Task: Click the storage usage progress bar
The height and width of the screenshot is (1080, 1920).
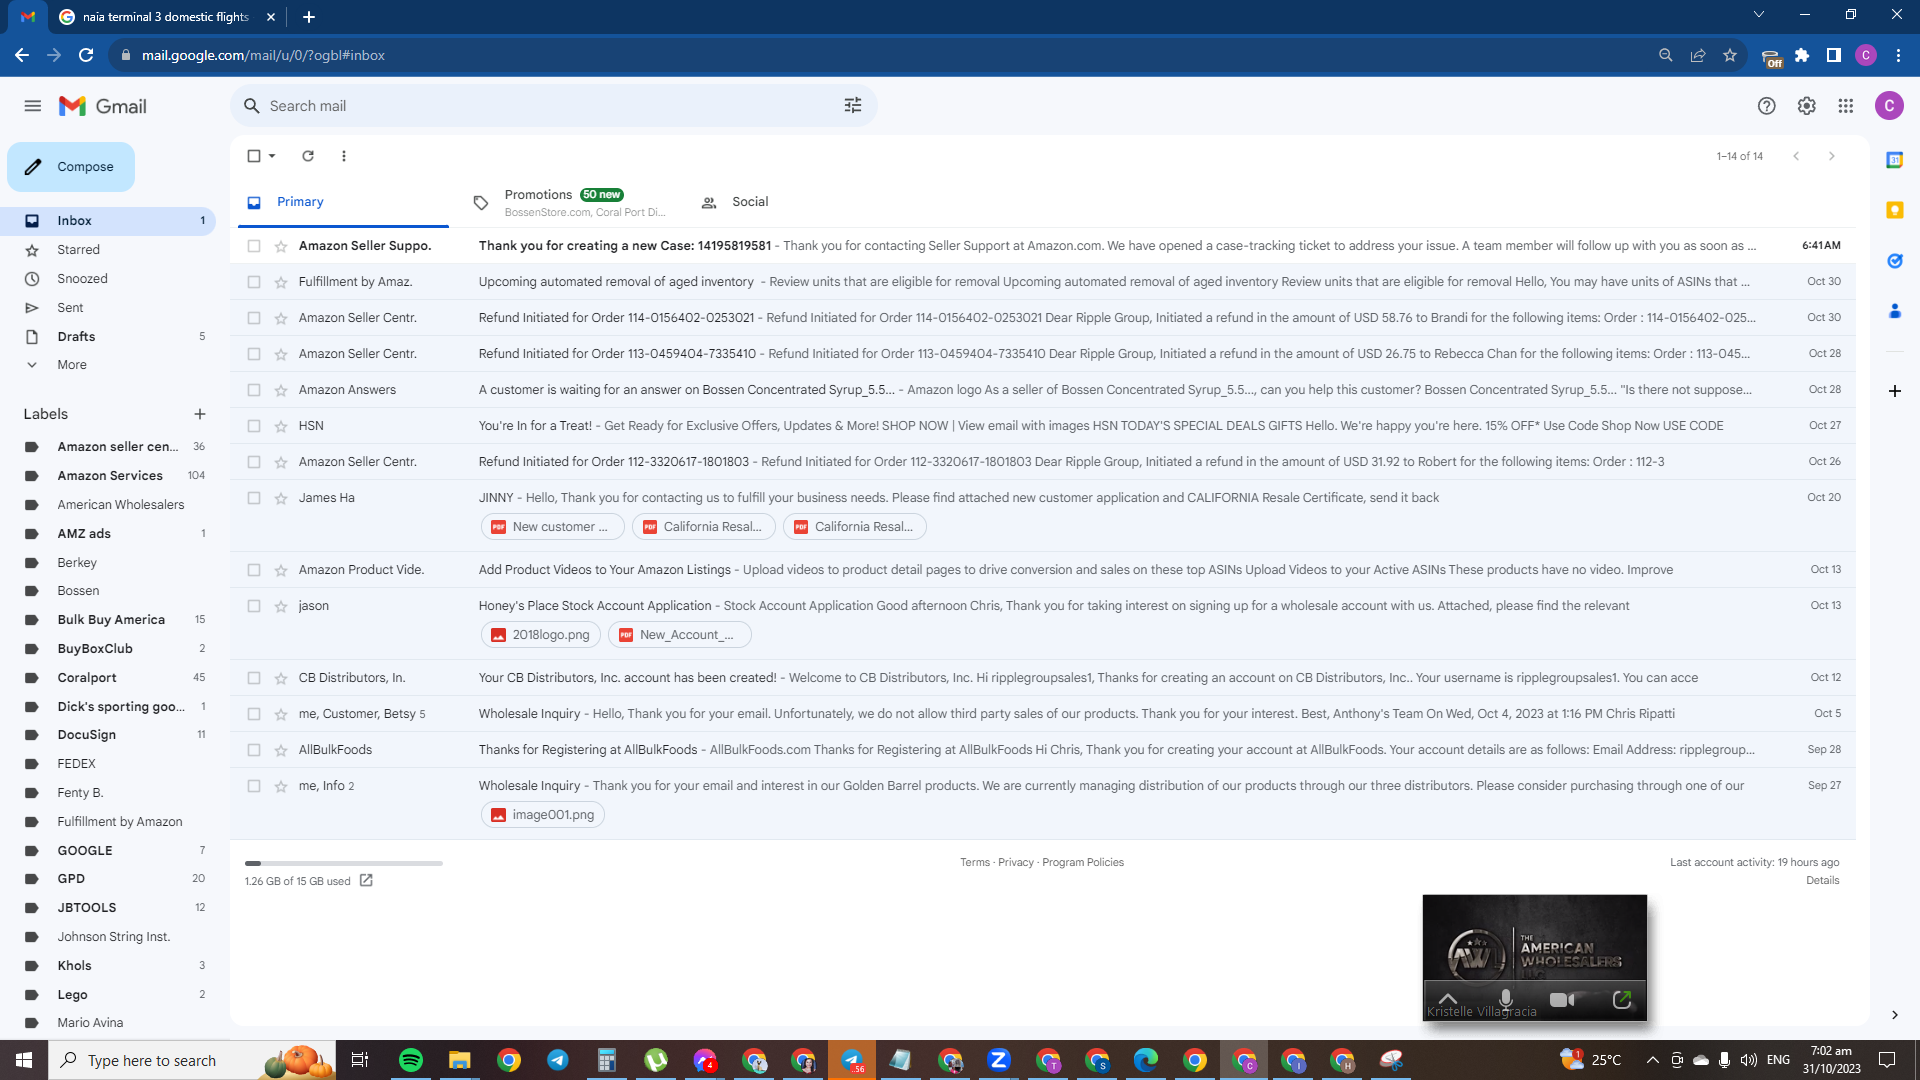Action: pos(344,863)
